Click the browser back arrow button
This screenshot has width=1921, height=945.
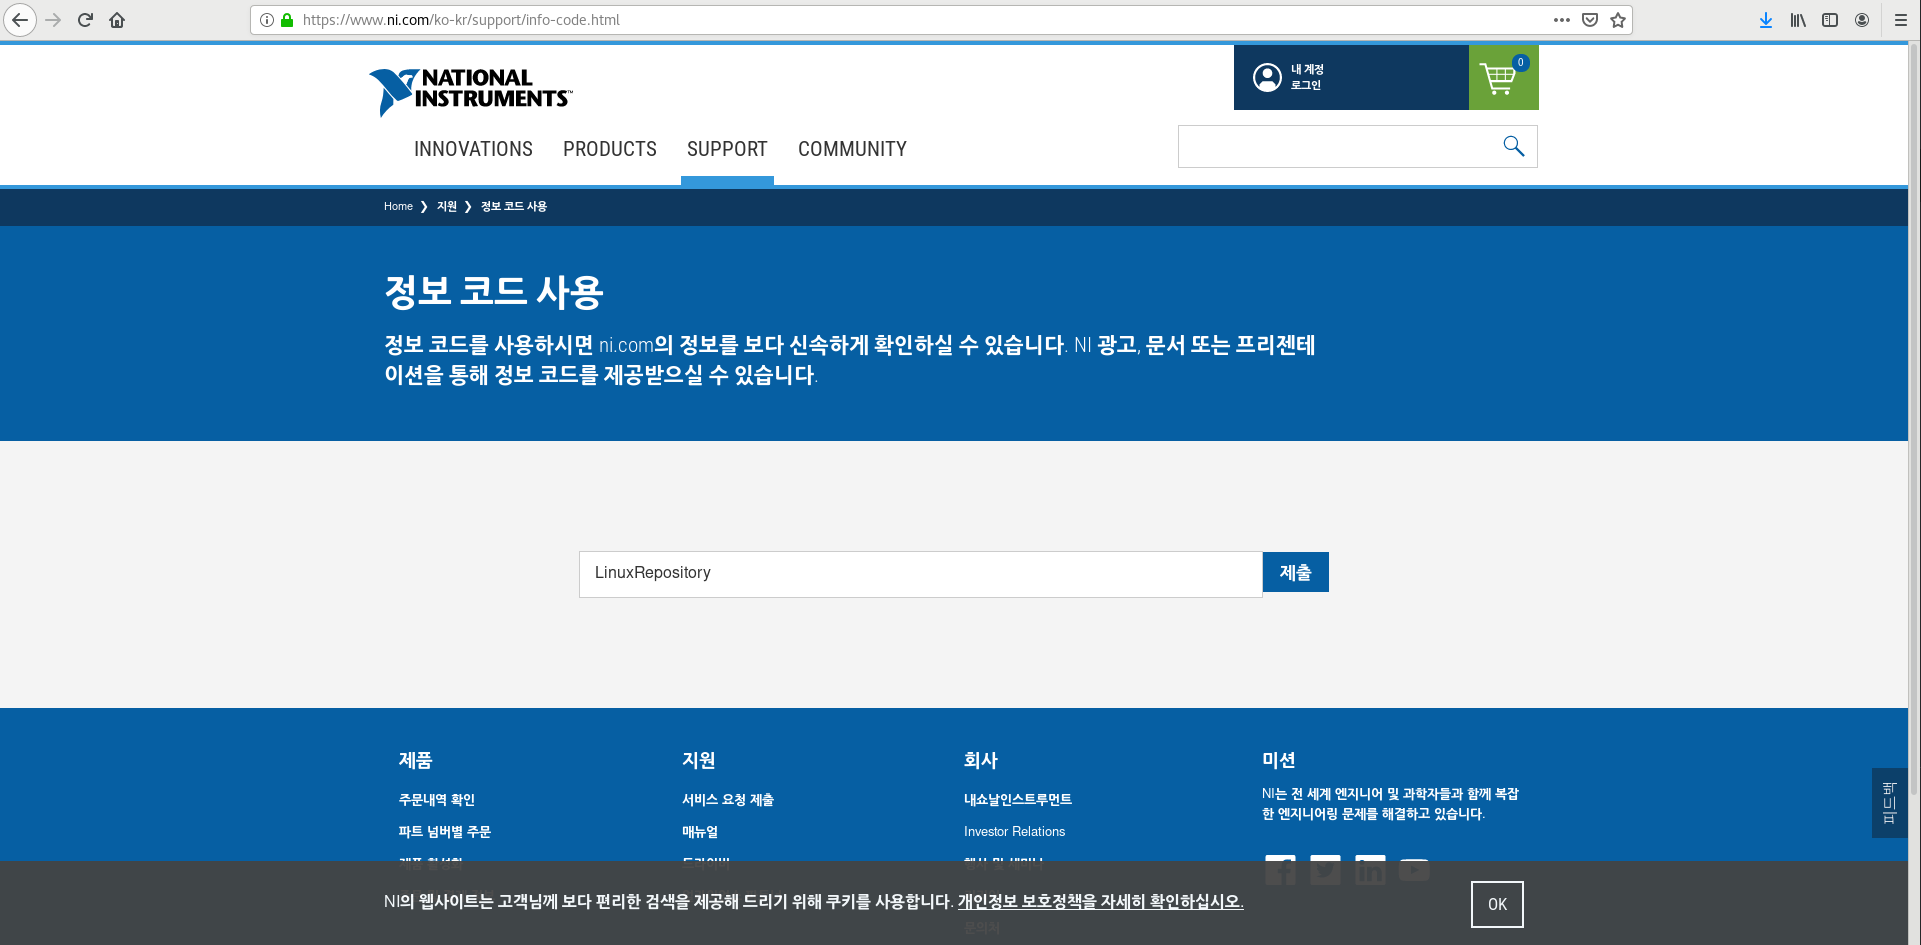(20, 20)
